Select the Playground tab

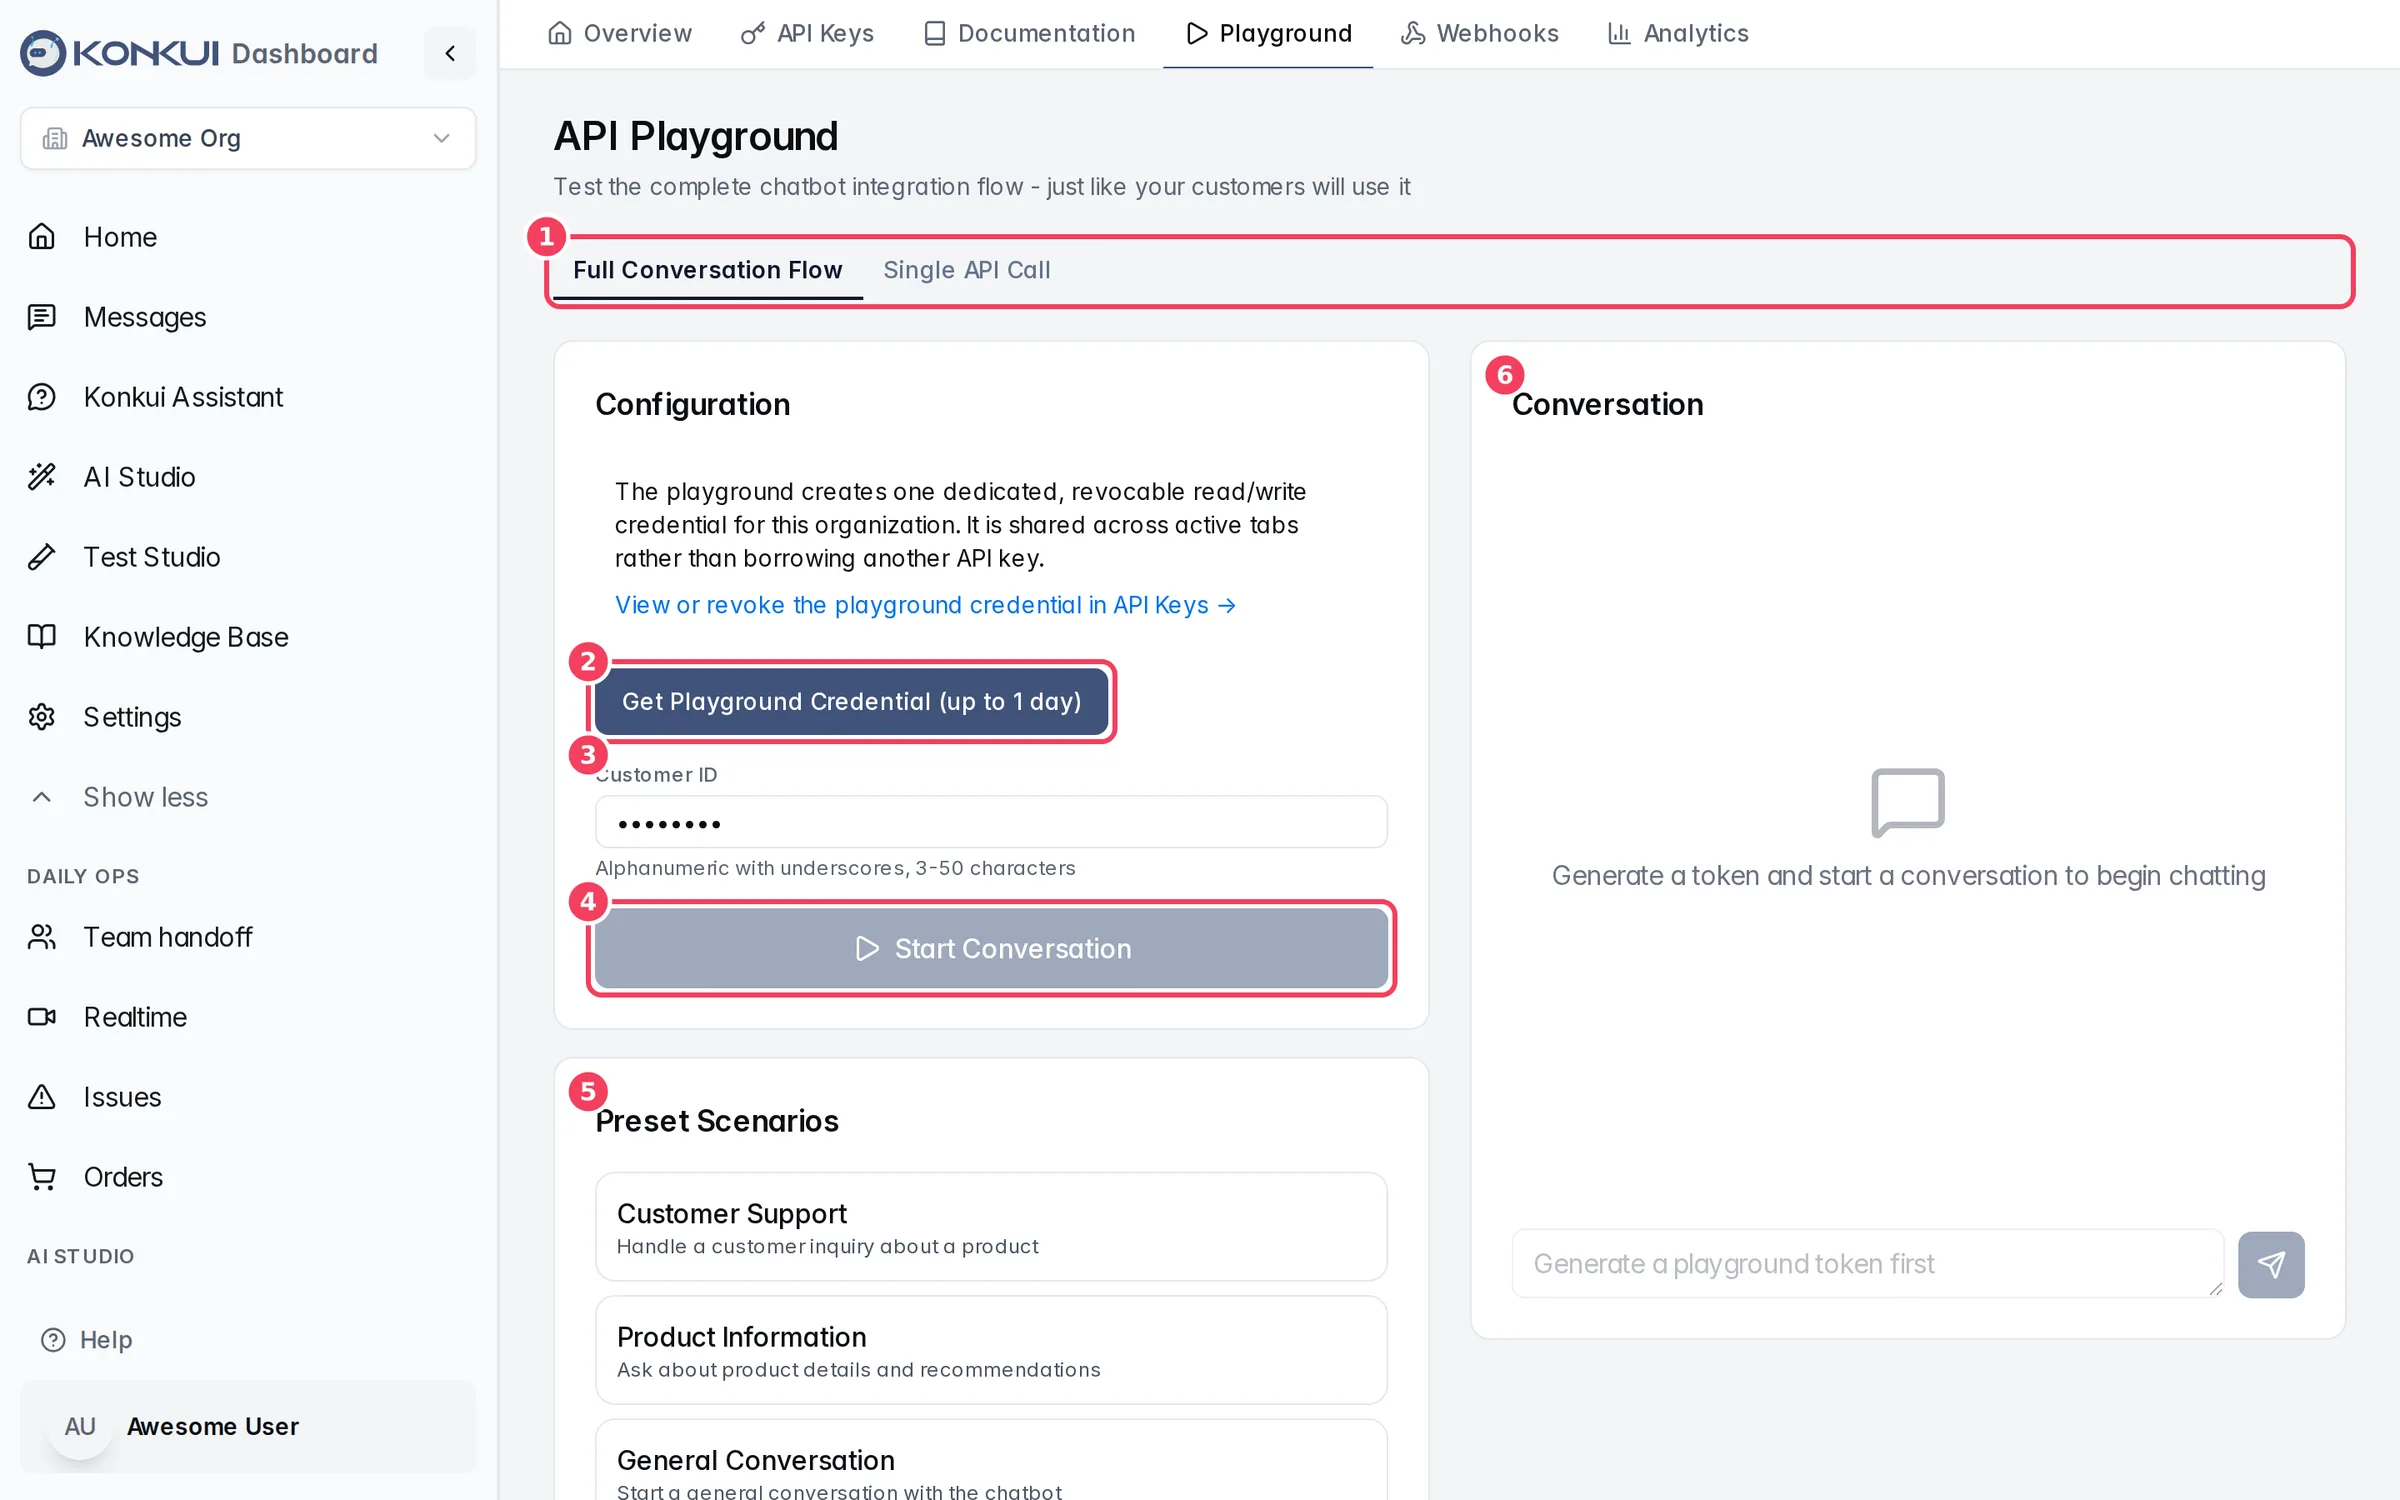pos(1268,33)
